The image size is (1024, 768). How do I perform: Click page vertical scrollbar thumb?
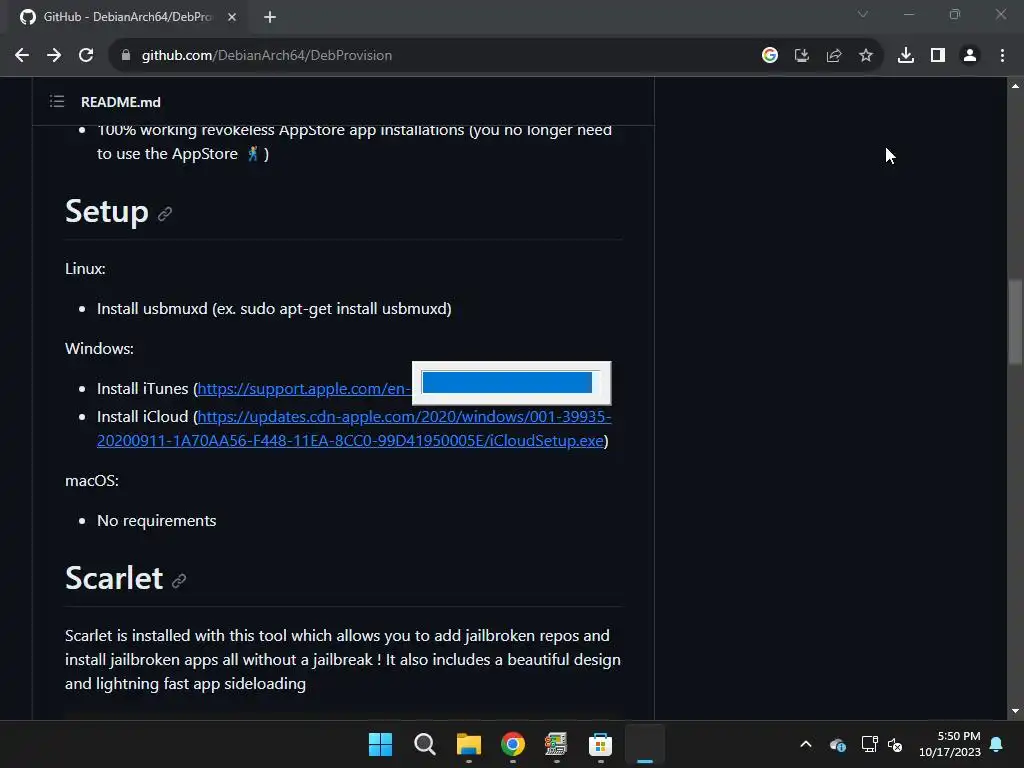(1015, 321)
